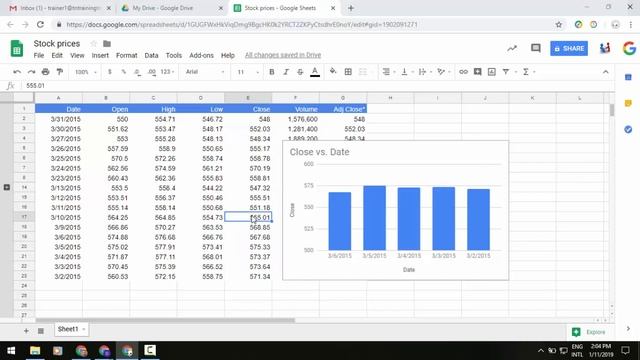
Task: Open the activity trend icon
Action: 512,48
